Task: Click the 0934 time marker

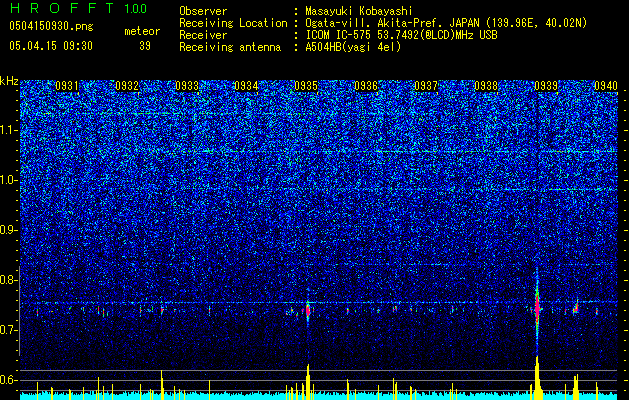Action: coord(246,86)
